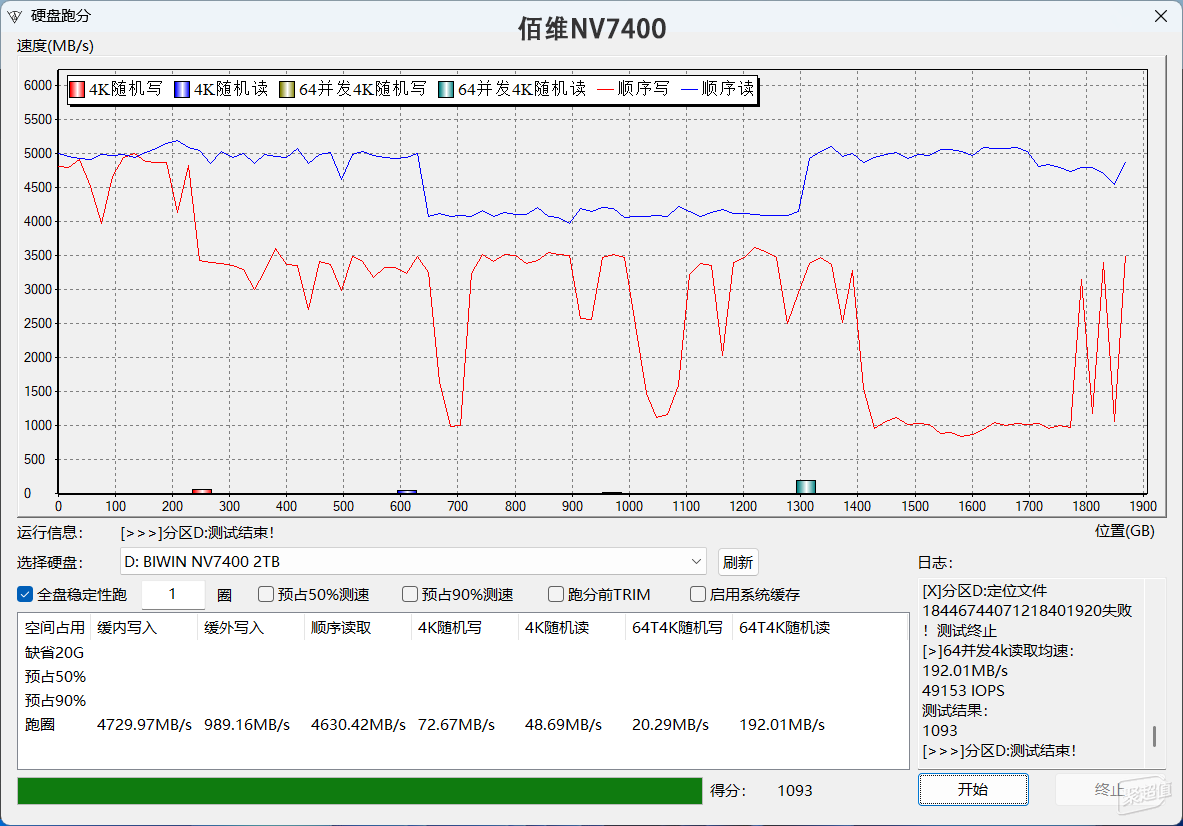The width and height of the screenshot is (1183, 826).
Task: Click the 64并发4k读取均速 log line
Action: pos(998,651)
